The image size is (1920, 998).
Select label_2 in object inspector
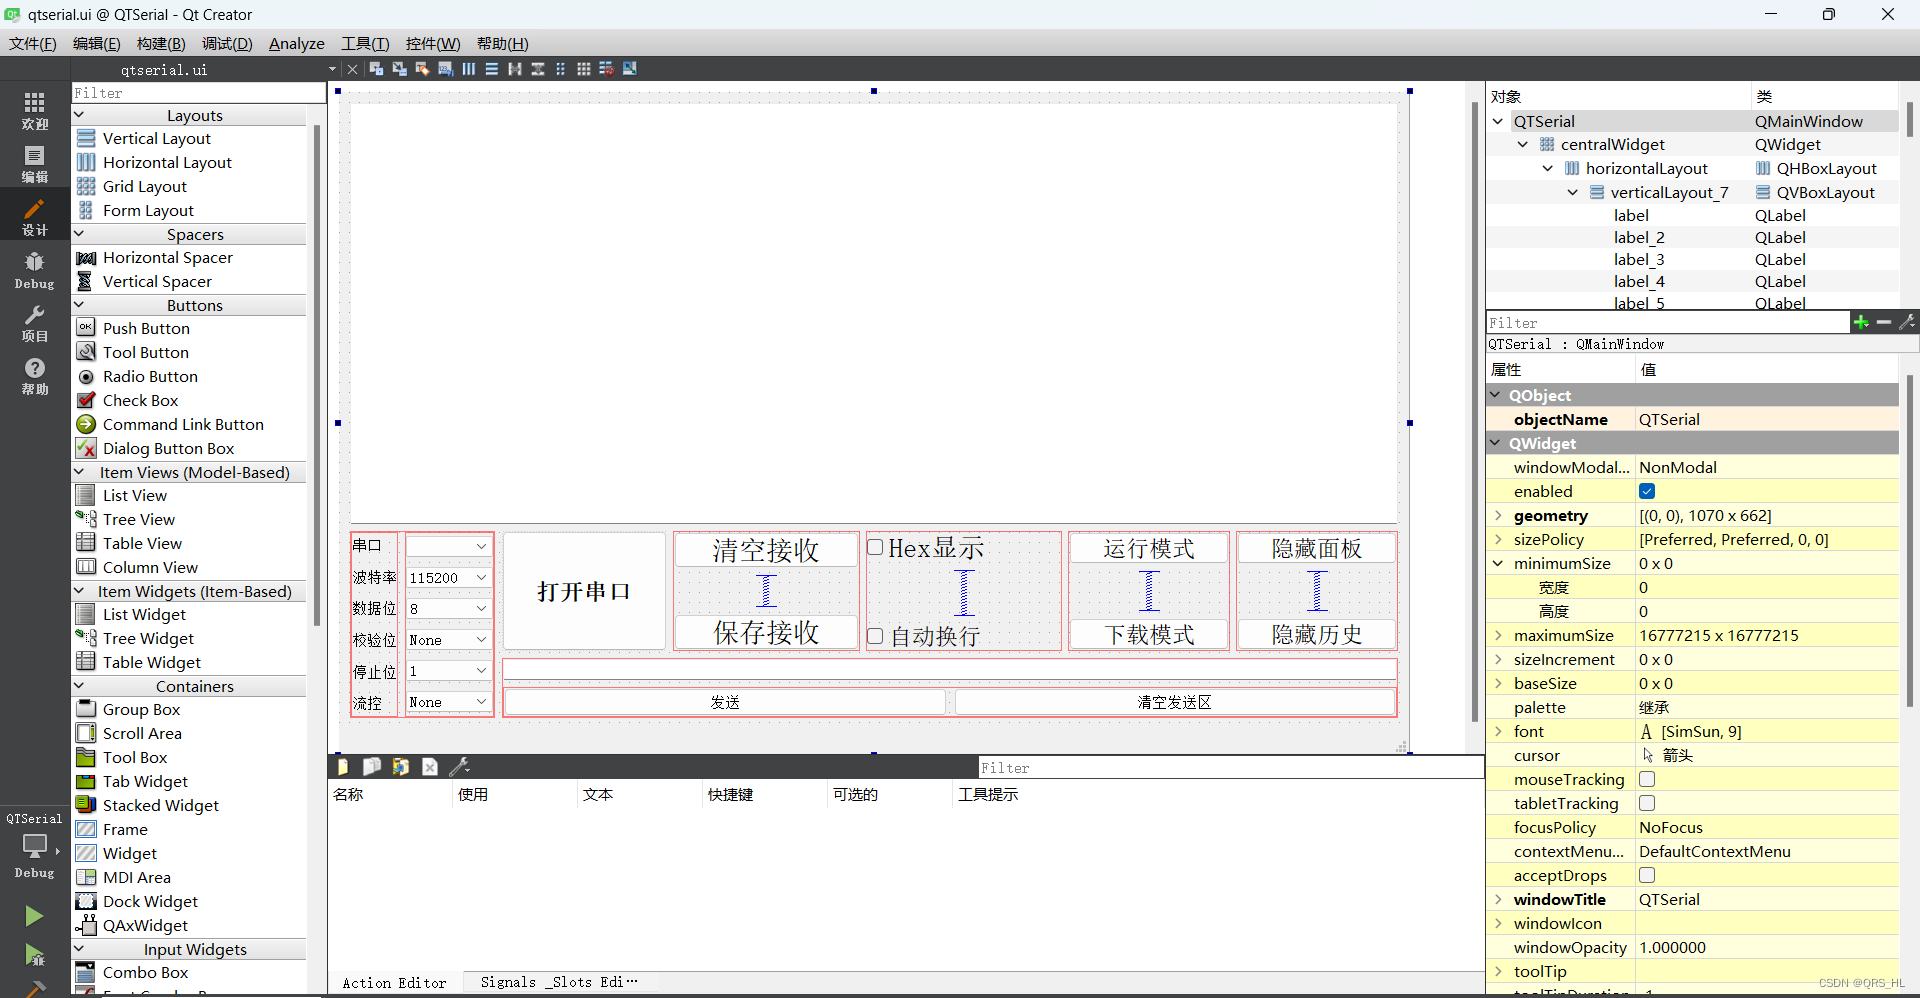coord(1639,237)
